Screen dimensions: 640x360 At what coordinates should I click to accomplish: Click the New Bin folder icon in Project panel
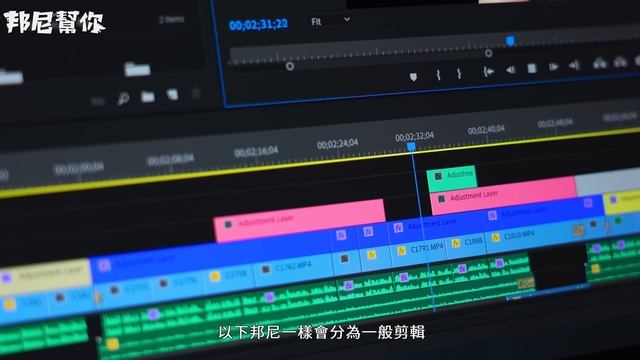[x=147, y=97]
